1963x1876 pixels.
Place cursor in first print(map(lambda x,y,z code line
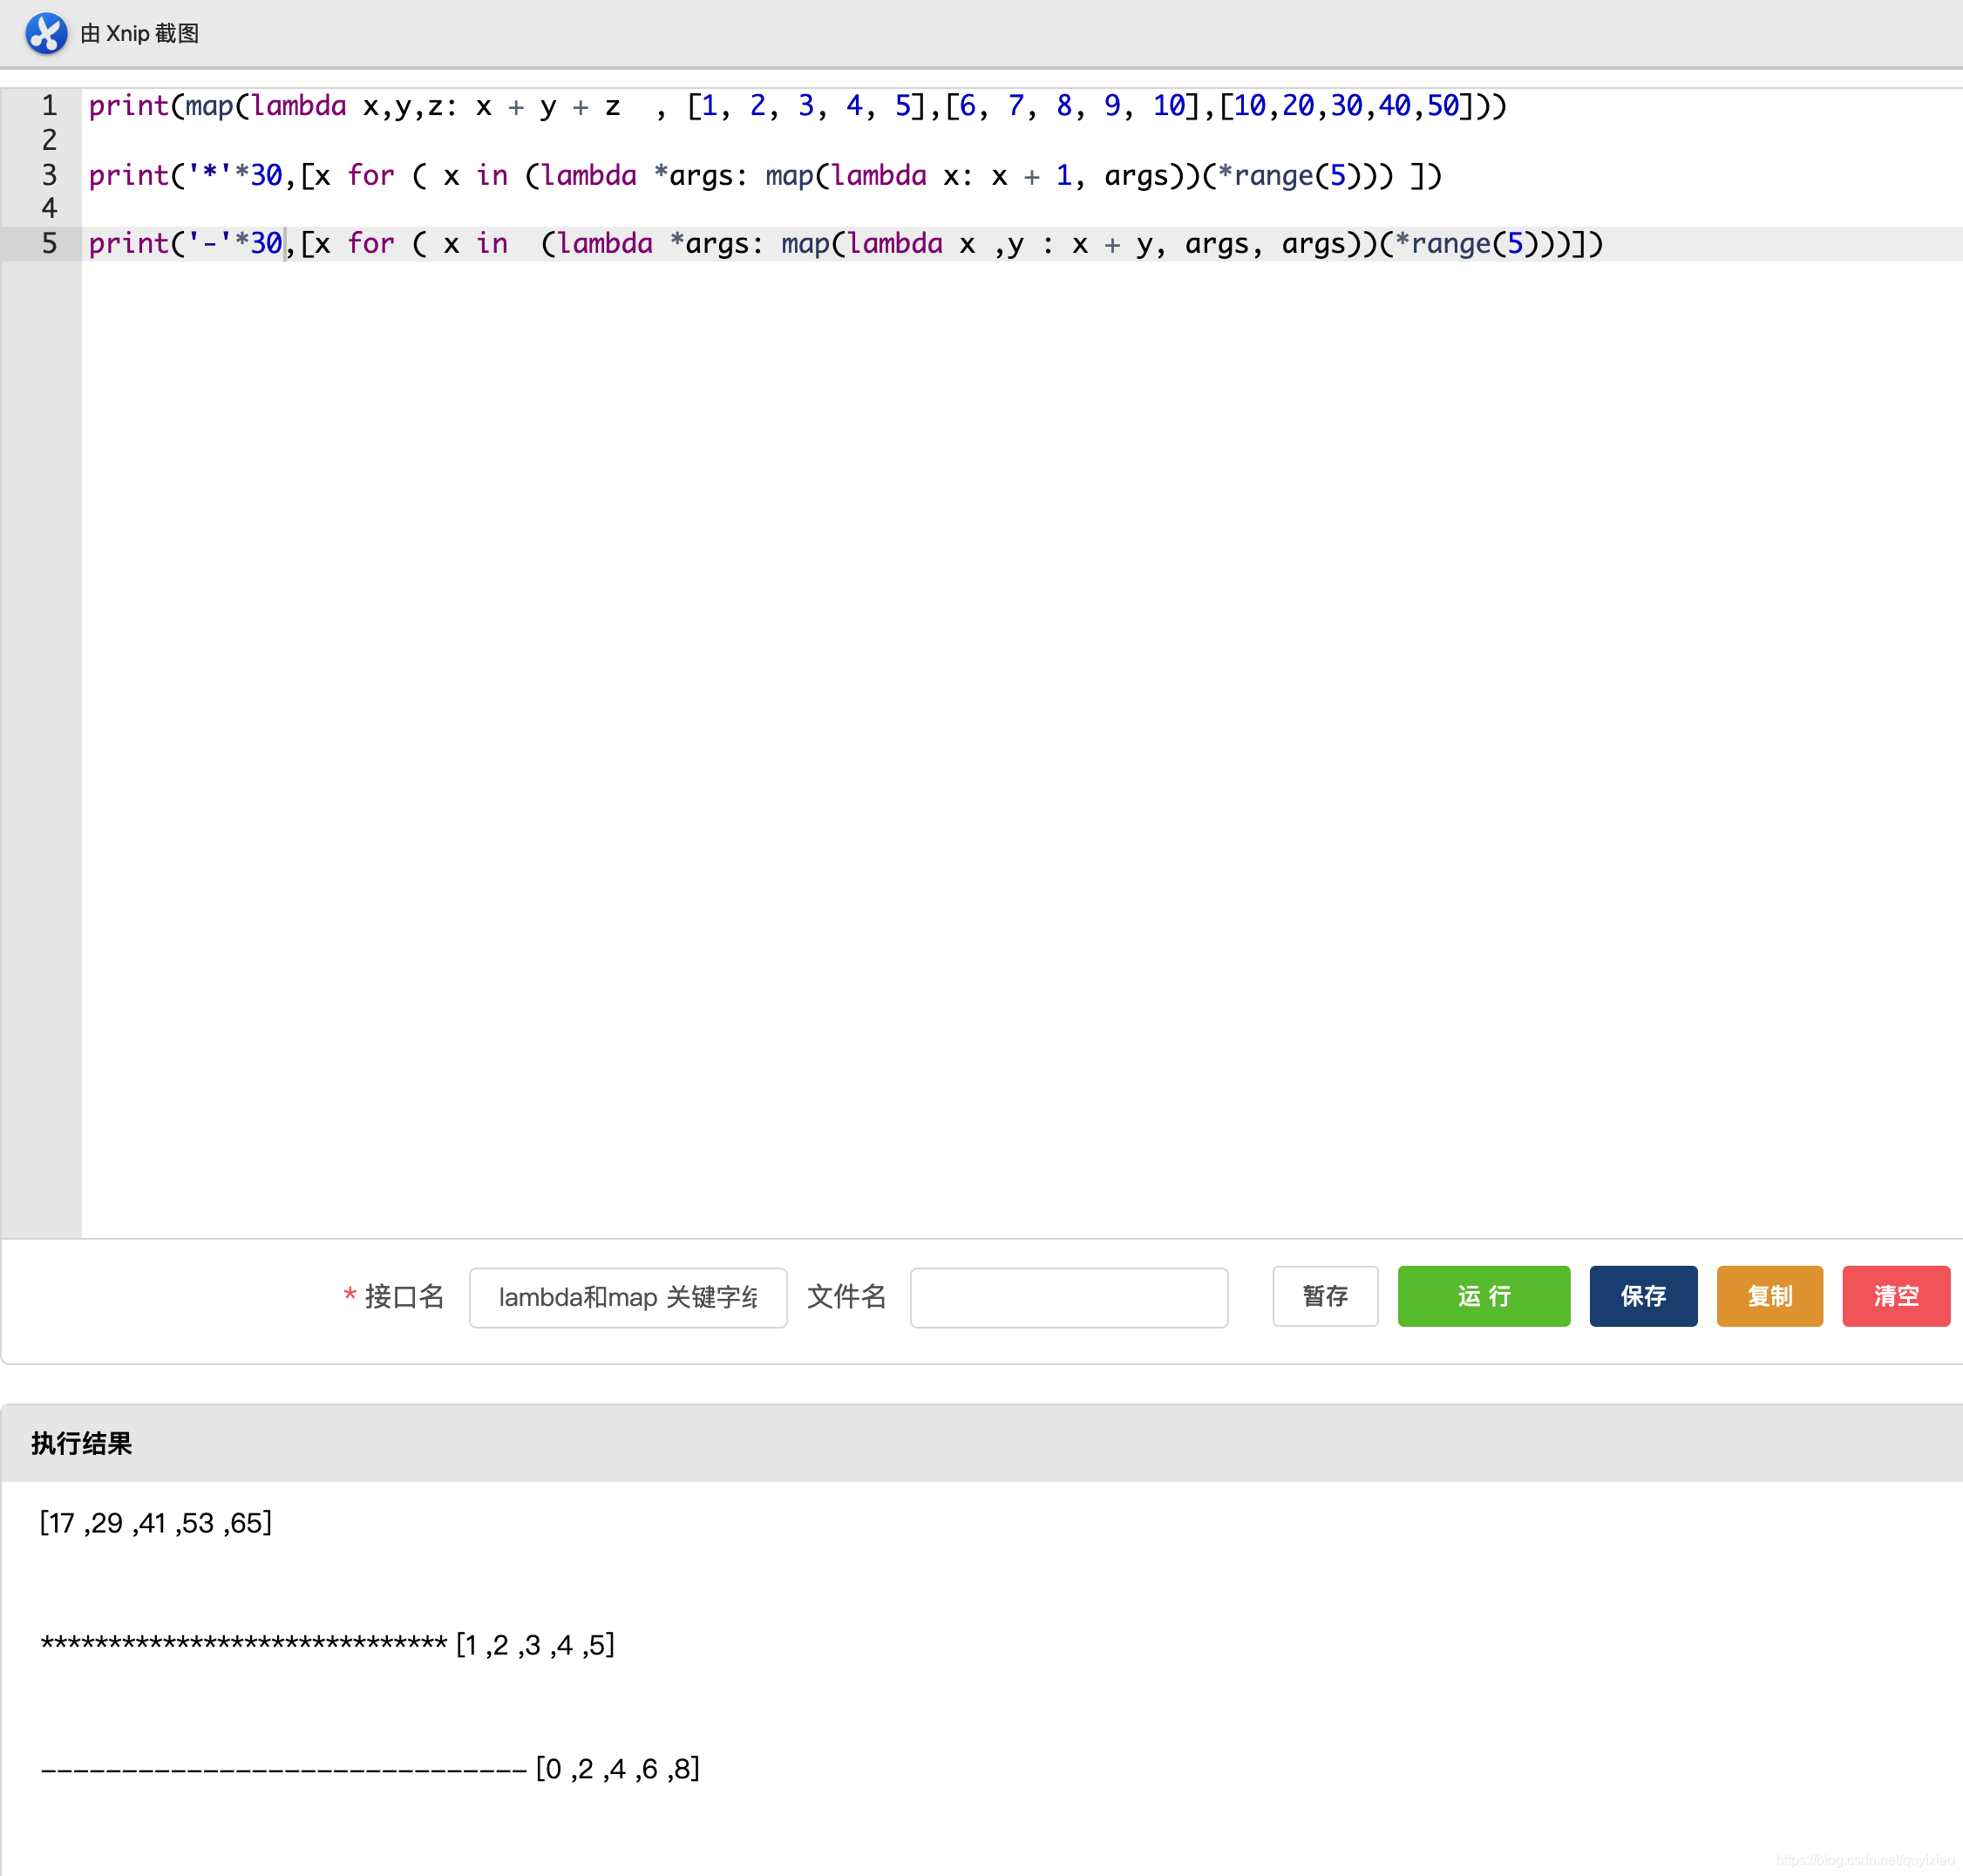pyautogui.click(x=797, y=106)
